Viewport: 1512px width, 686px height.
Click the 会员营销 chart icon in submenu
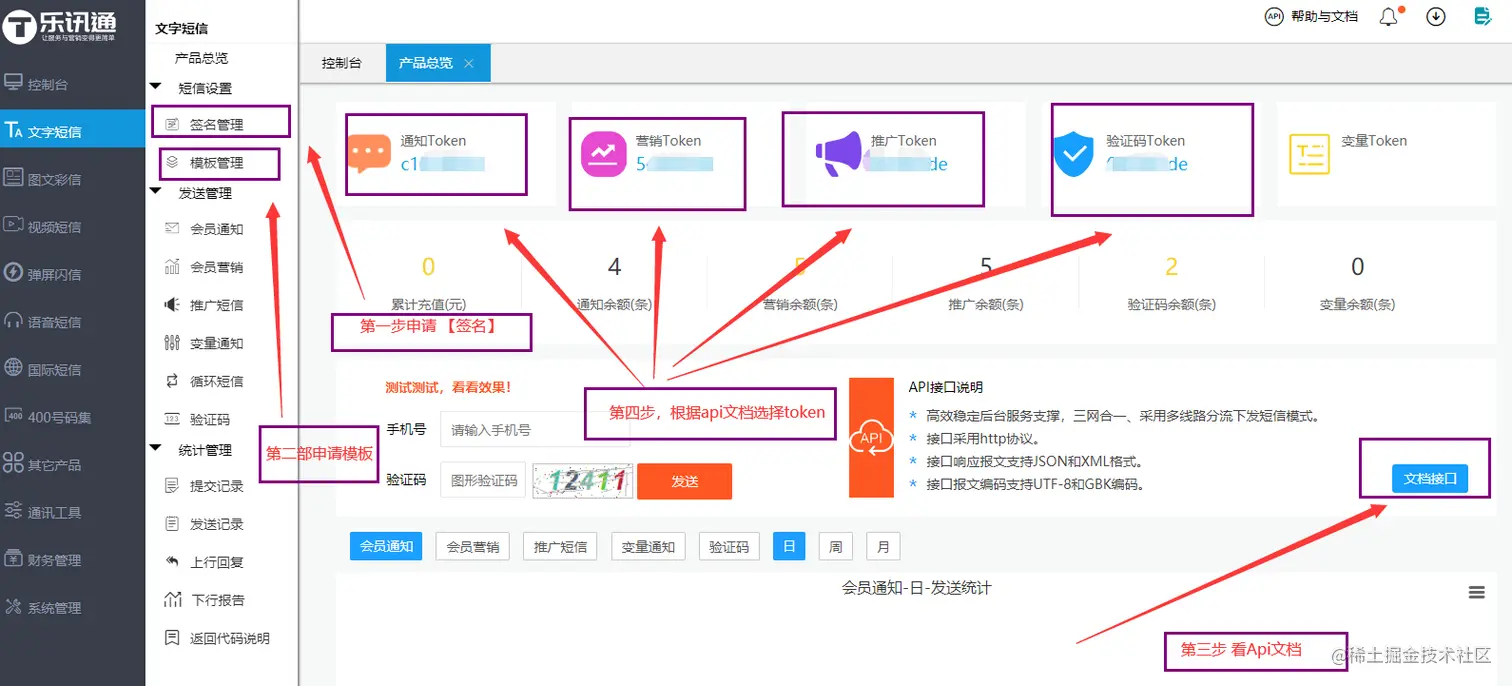click(x=171, y=267)
